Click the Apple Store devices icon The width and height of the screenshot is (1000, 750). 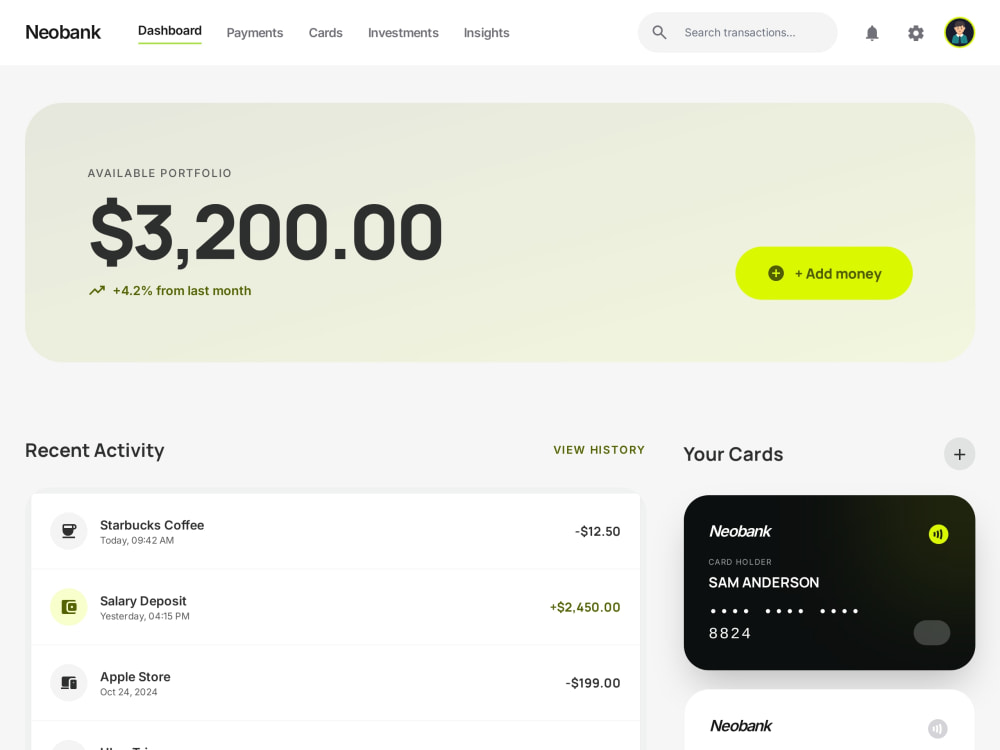pos(69,682)
